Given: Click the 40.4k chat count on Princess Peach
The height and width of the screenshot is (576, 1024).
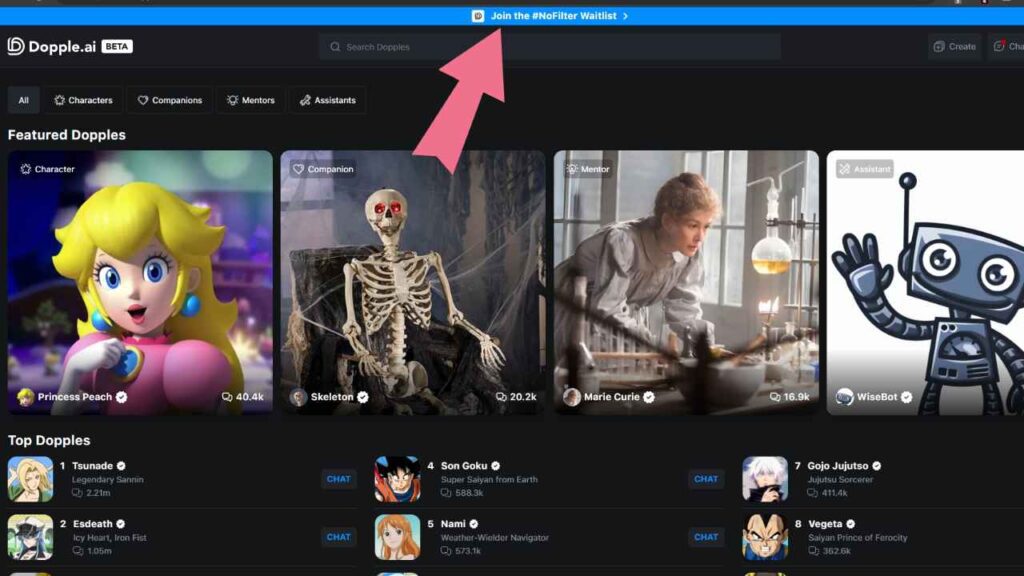Looking at the screenshot, I should click(x=243, y=397).
